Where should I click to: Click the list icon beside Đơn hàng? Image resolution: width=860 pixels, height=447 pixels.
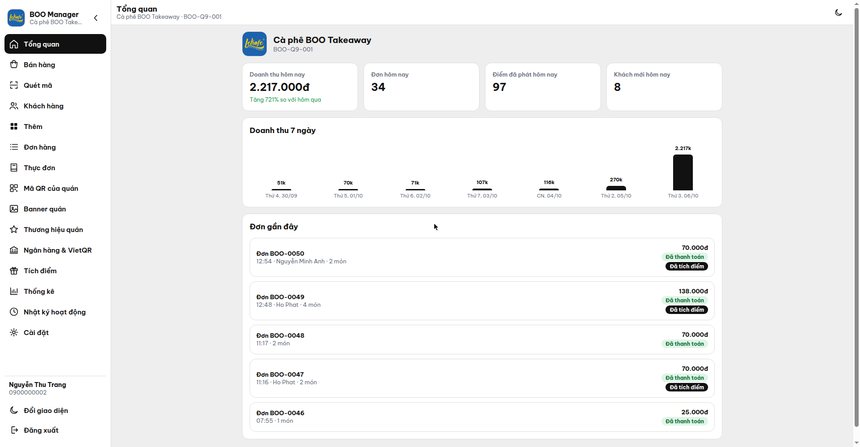14,147
